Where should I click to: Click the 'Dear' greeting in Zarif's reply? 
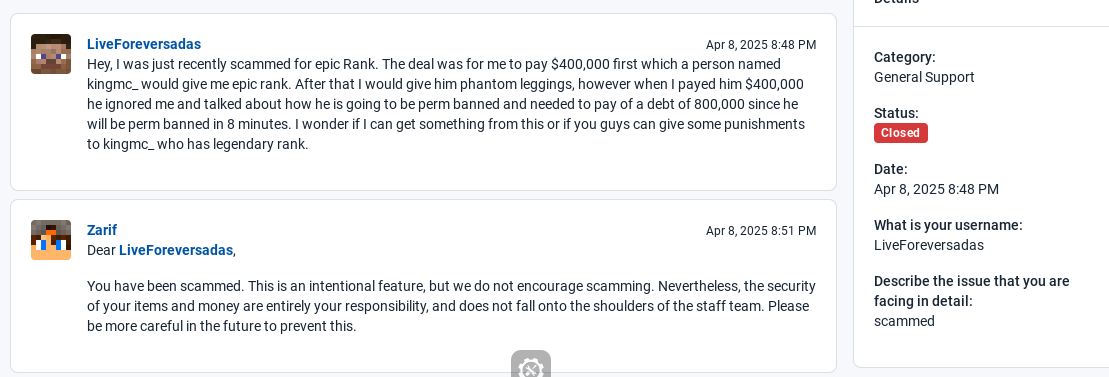pyautogui.click(x=101, y=250)
